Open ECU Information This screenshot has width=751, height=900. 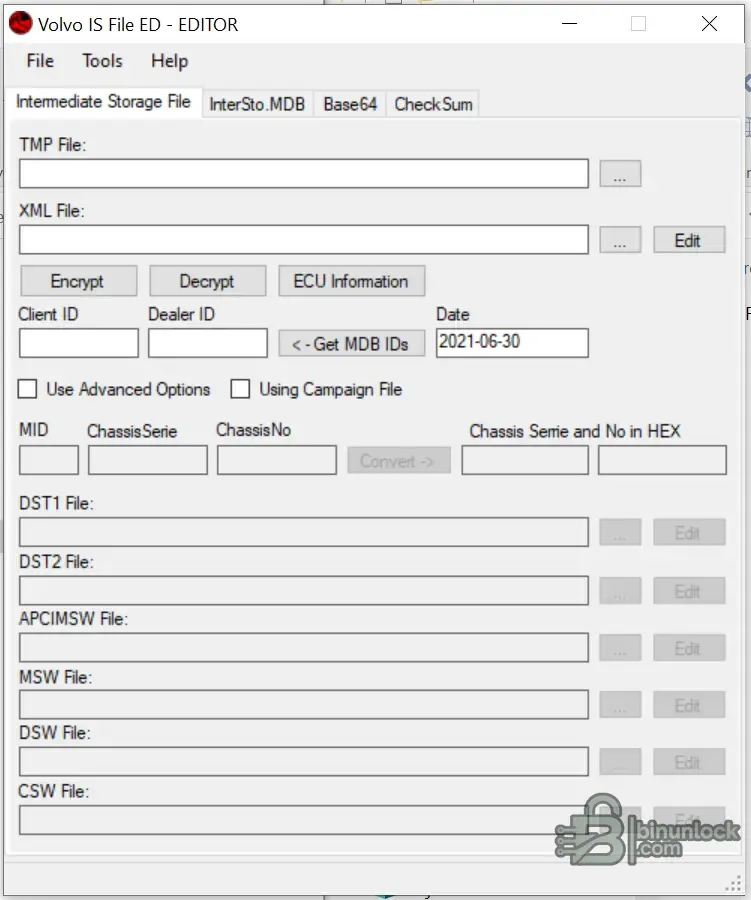(x=352, y=281)
